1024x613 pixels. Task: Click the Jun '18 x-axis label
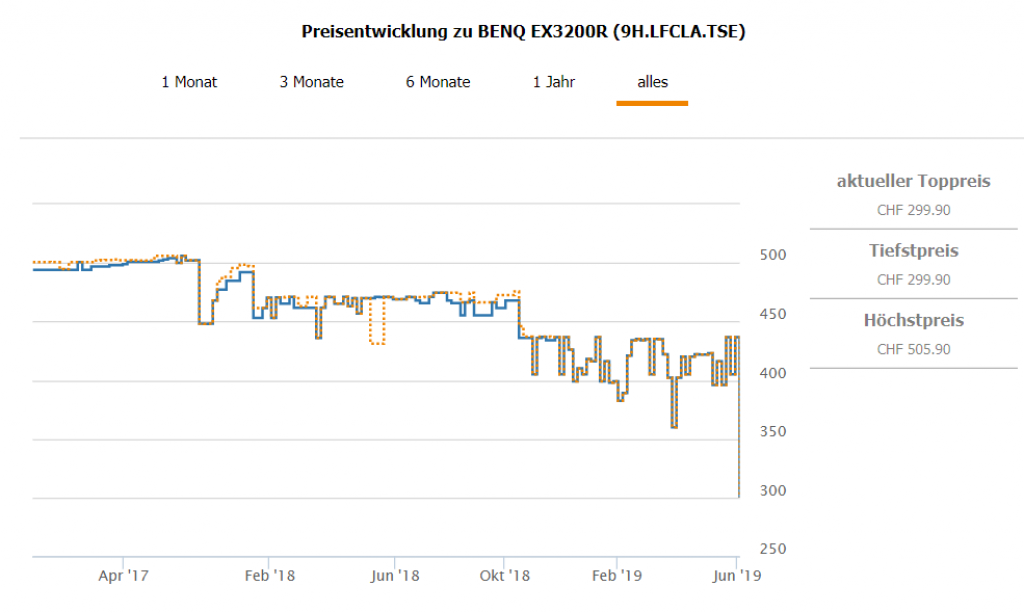395,575
